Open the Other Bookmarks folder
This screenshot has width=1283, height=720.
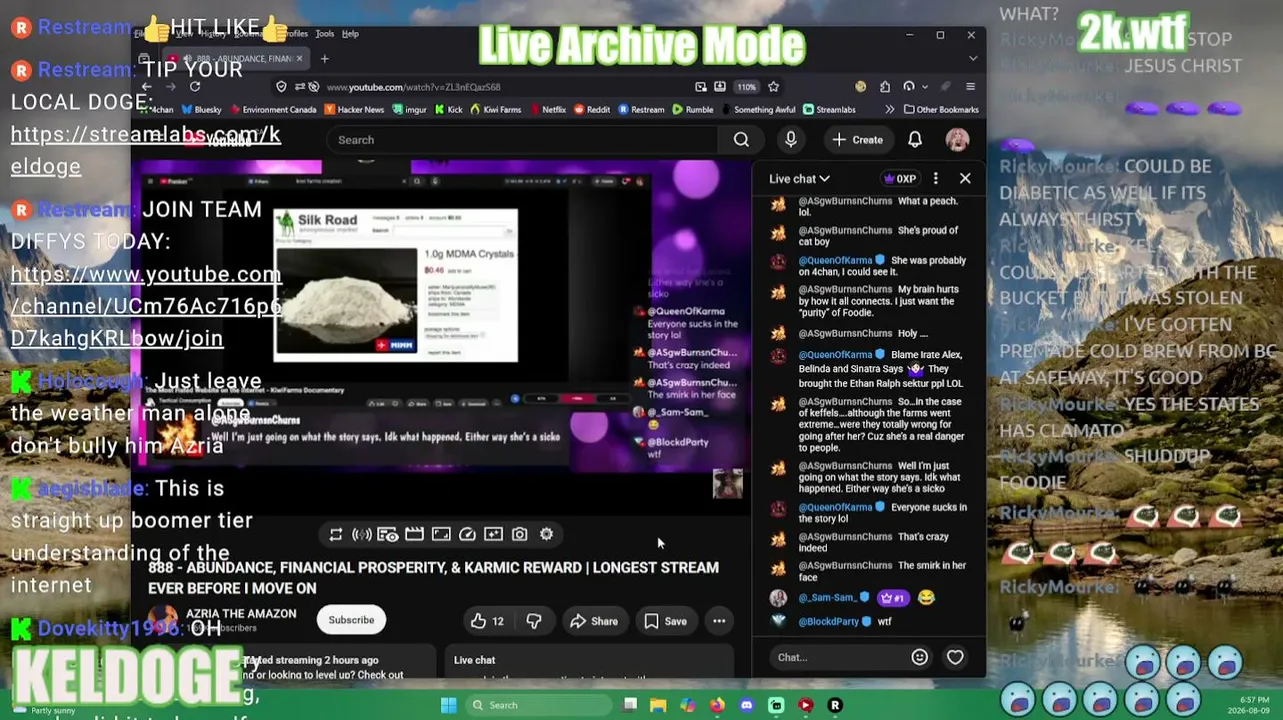click(x=941, y=110)
